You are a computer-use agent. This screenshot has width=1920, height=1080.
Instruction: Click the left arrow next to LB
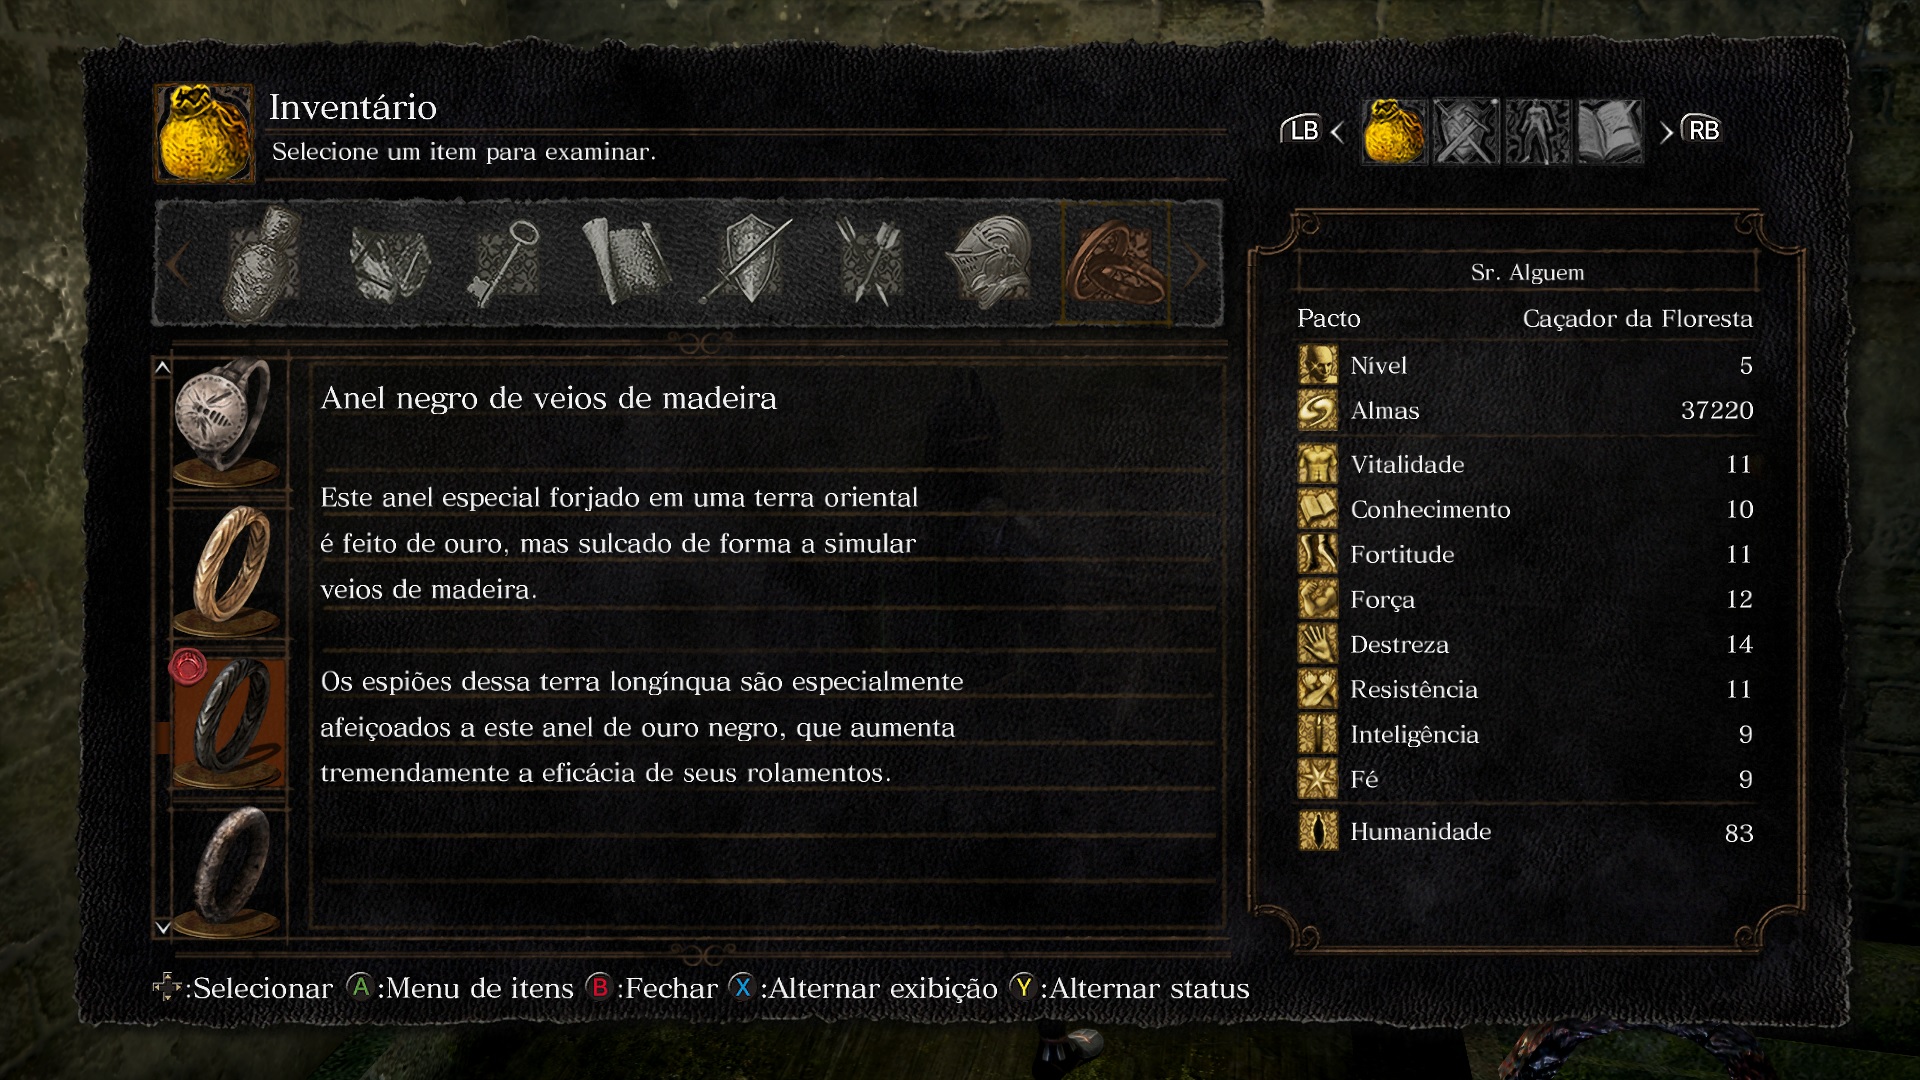pyautogui.click(x=1337, y=132)
